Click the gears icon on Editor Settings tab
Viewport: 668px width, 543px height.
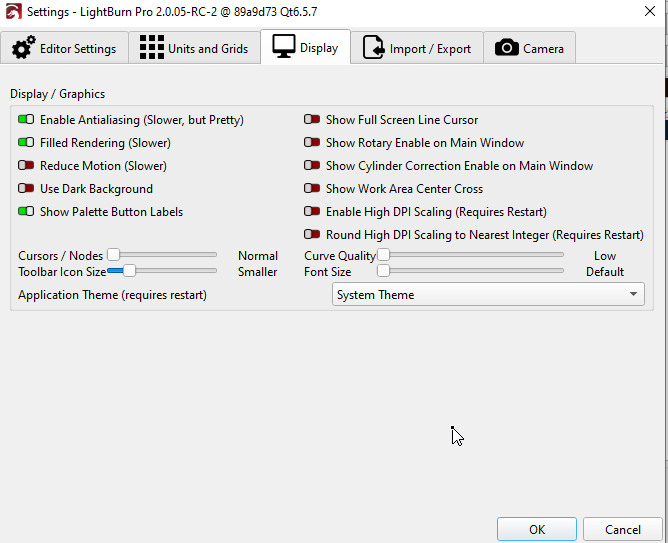click(23, 48)
